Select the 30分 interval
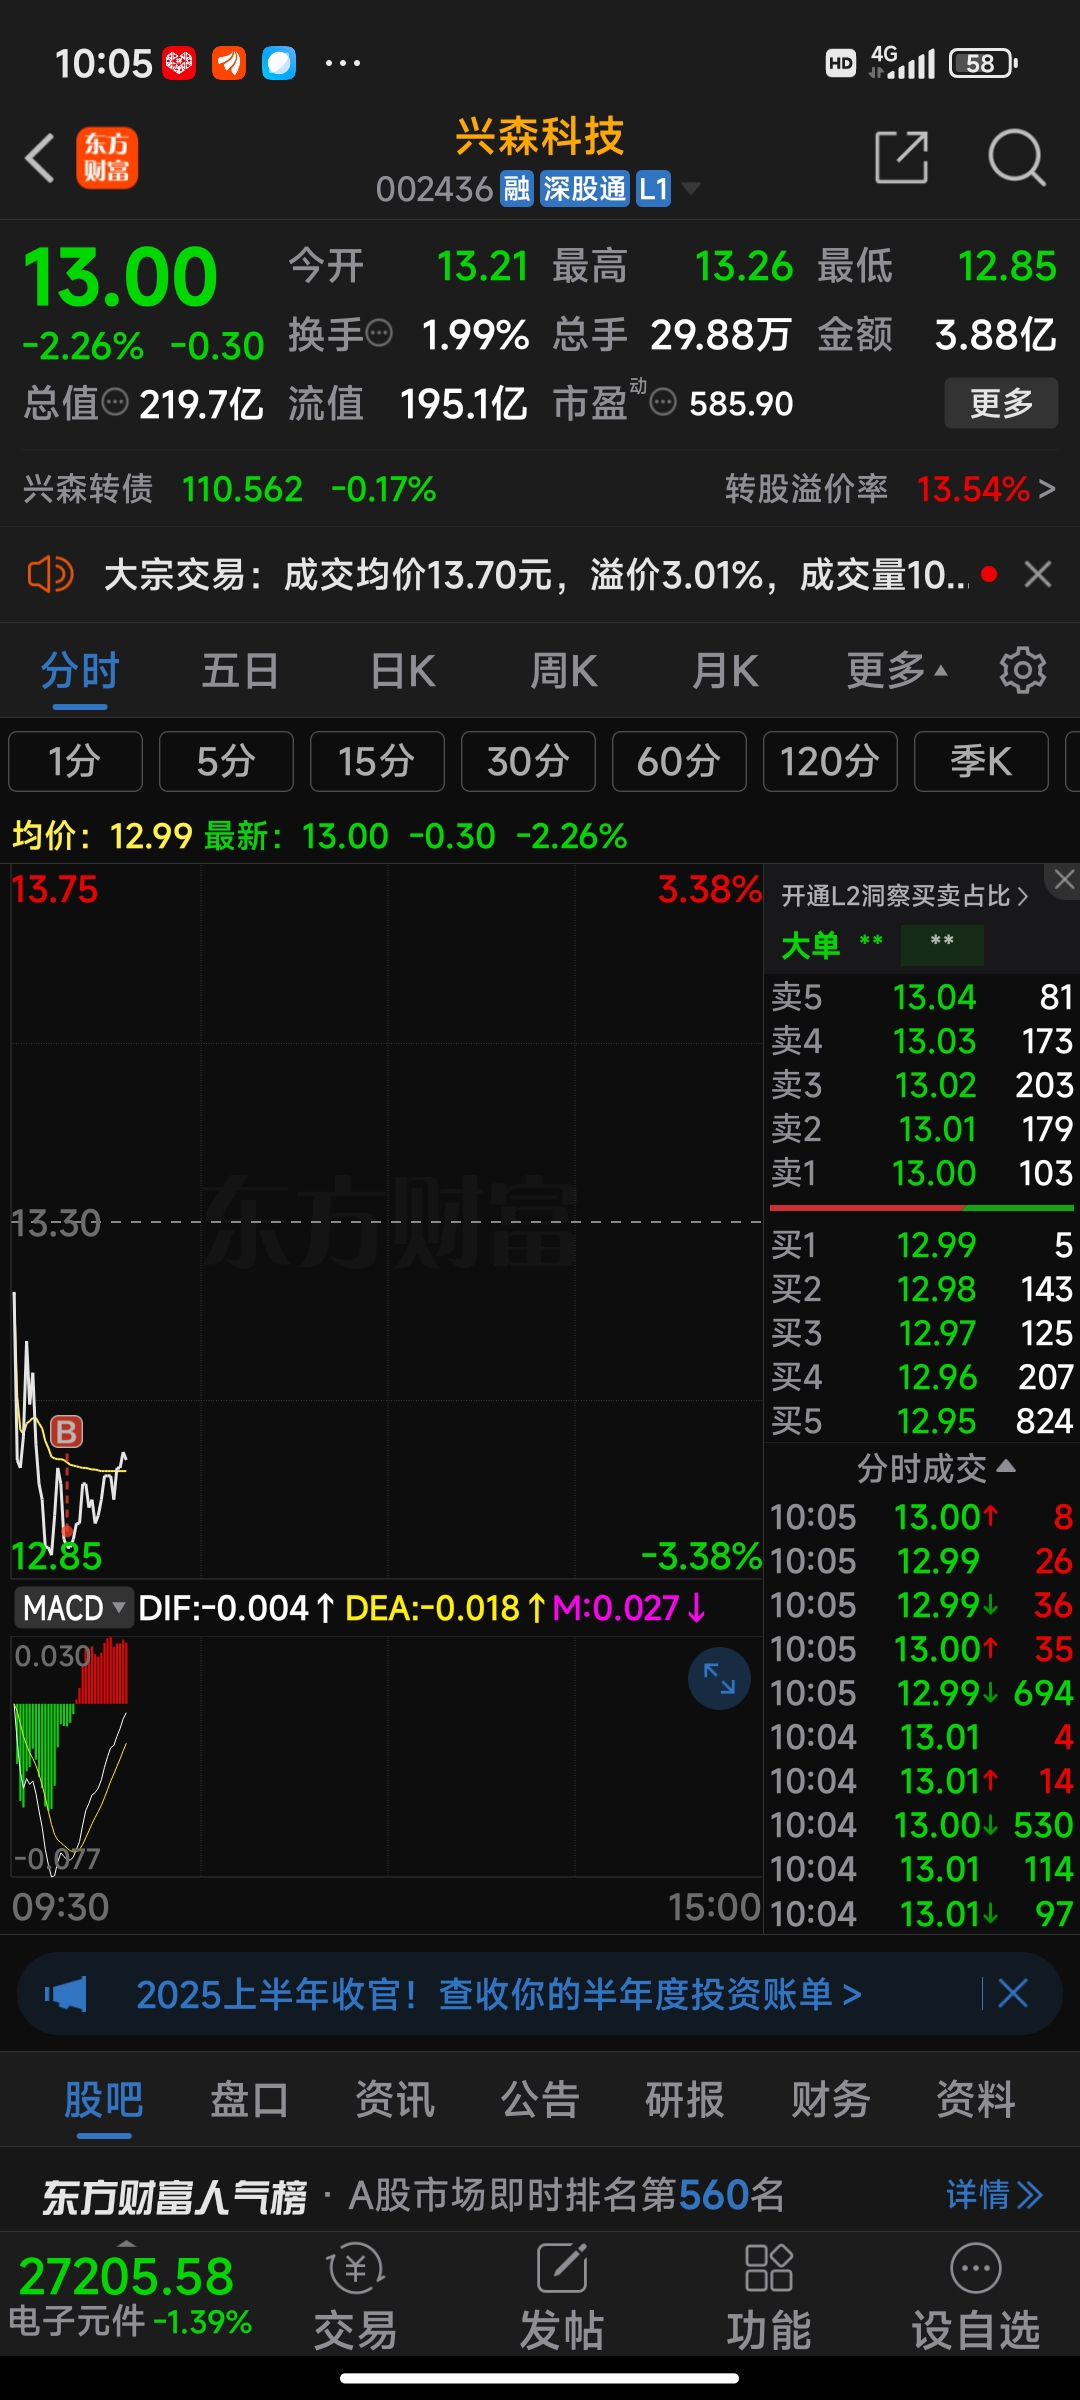The image size is (1080, 2400). coord(528,761)
